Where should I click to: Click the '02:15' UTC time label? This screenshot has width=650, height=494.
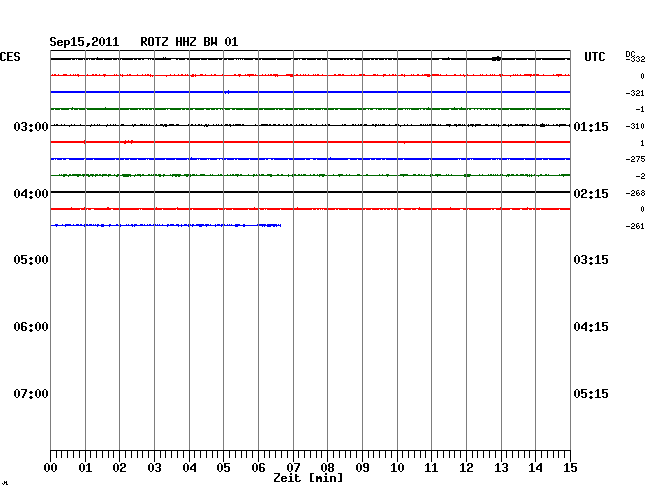point(591,194)
